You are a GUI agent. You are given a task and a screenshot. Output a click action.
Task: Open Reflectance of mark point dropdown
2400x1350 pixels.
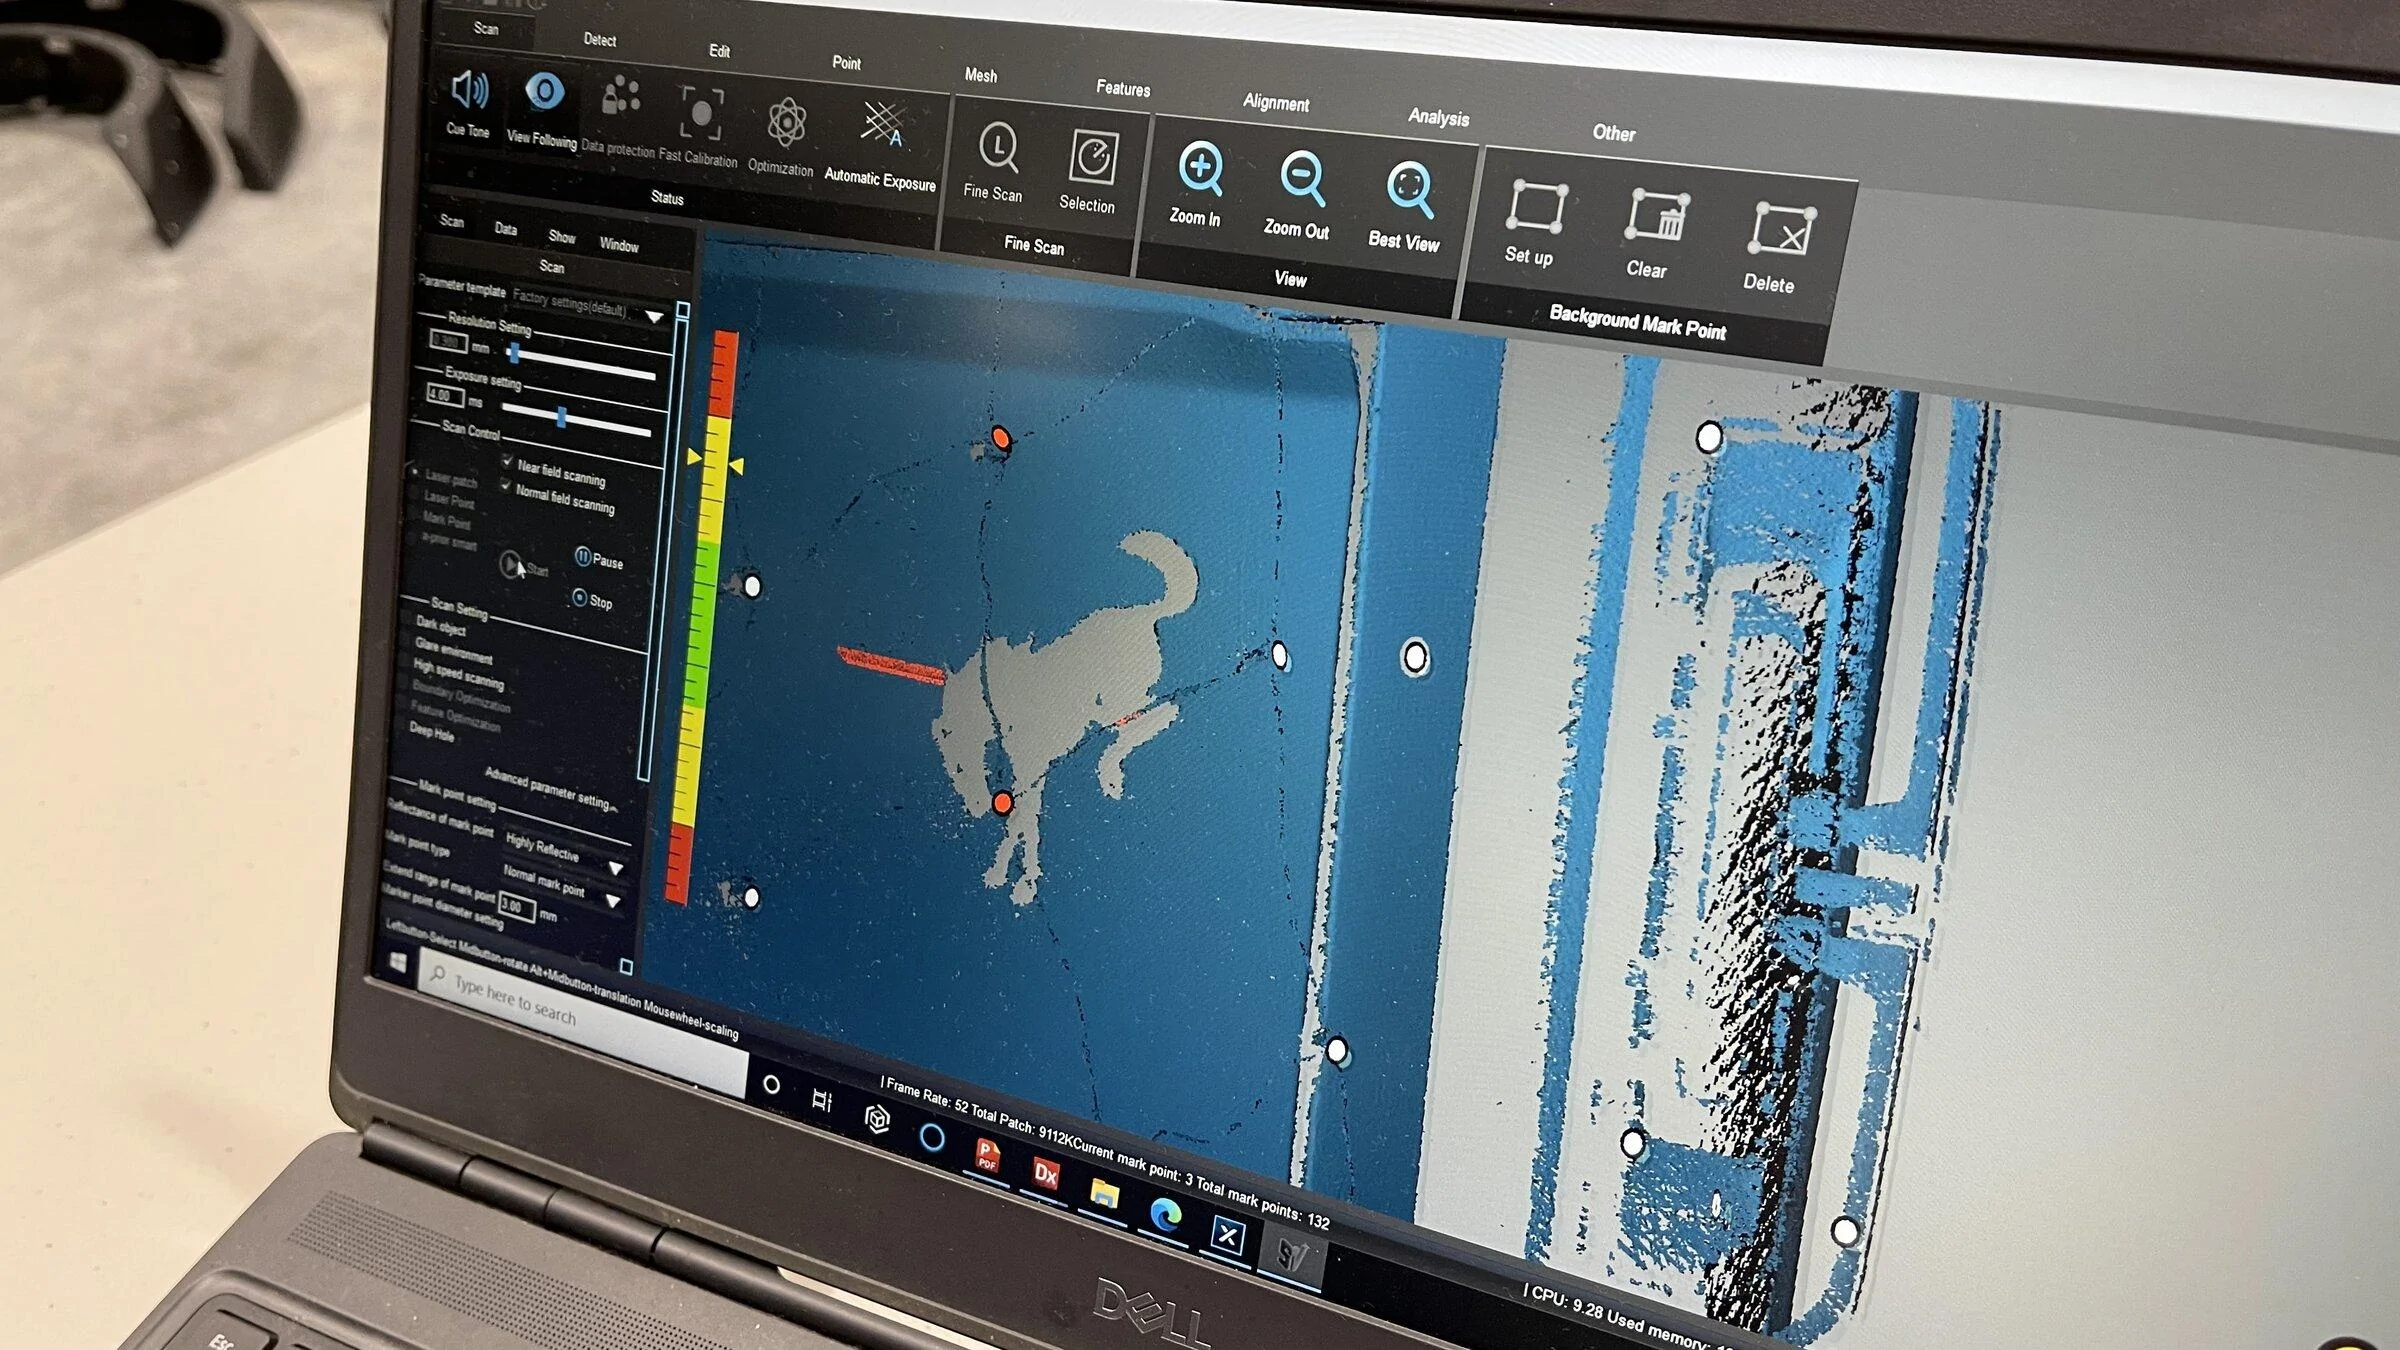tap(616, 867)
